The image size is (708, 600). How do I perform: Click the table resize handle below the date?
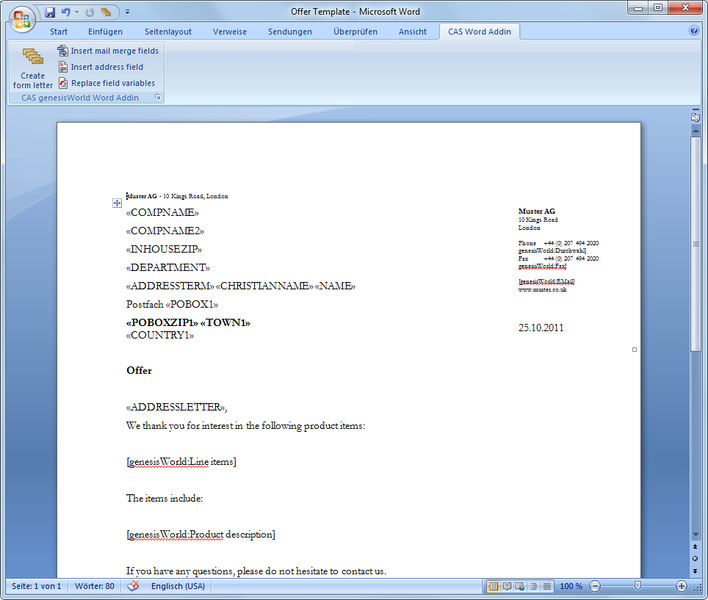pyautogui.click(x=634, y=349)
